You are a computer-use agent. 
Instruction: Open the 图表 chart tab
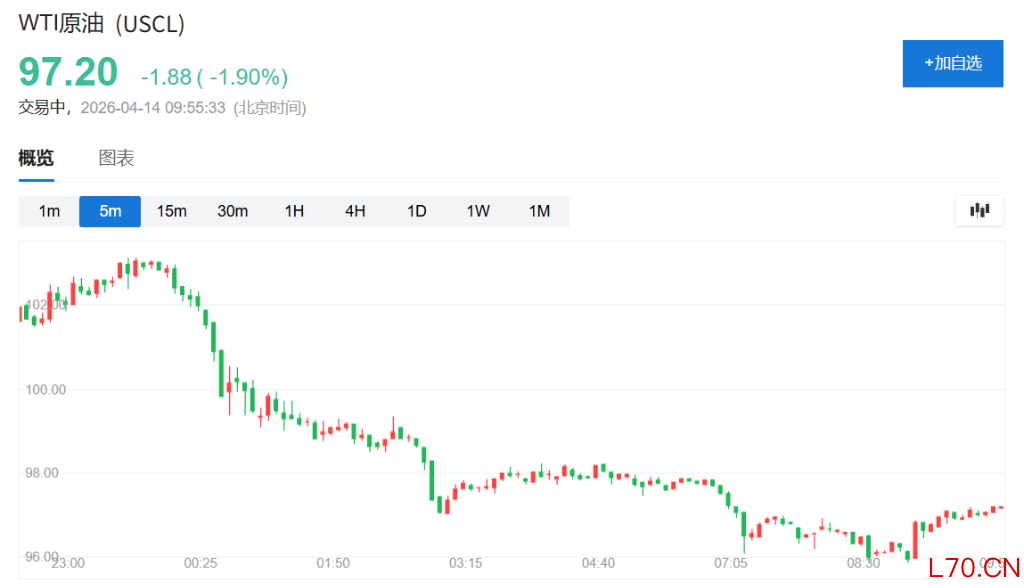point(116,158)
